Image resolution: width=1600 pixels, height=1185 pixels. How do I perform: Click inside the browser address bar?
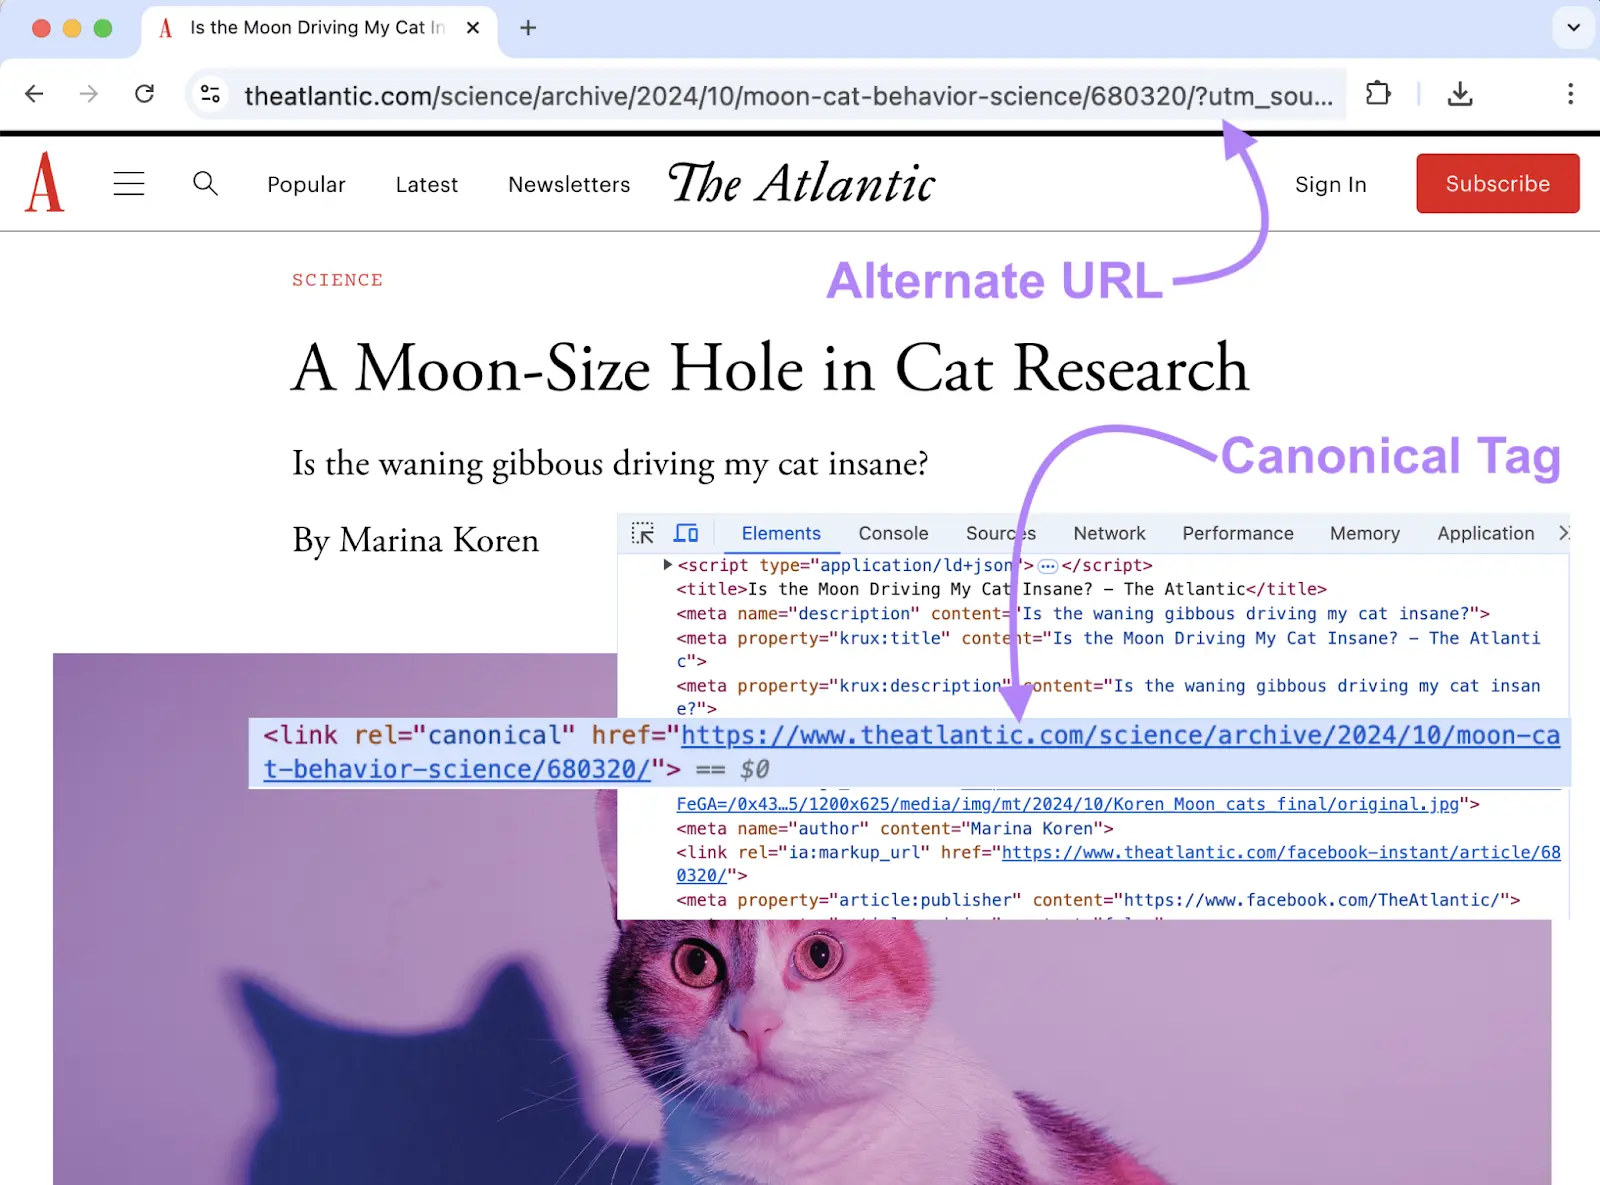point(700,95)
